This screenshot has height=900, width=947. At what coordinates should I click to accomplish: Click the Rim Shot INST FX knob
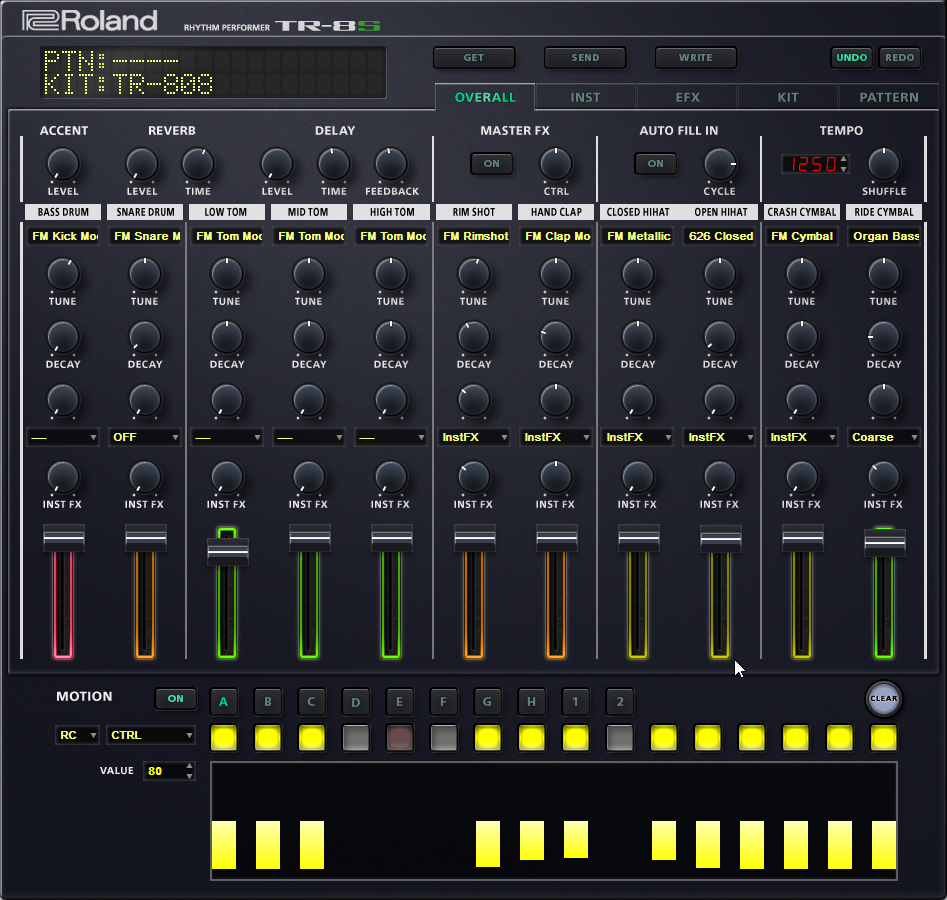click(x=474, y=478)
